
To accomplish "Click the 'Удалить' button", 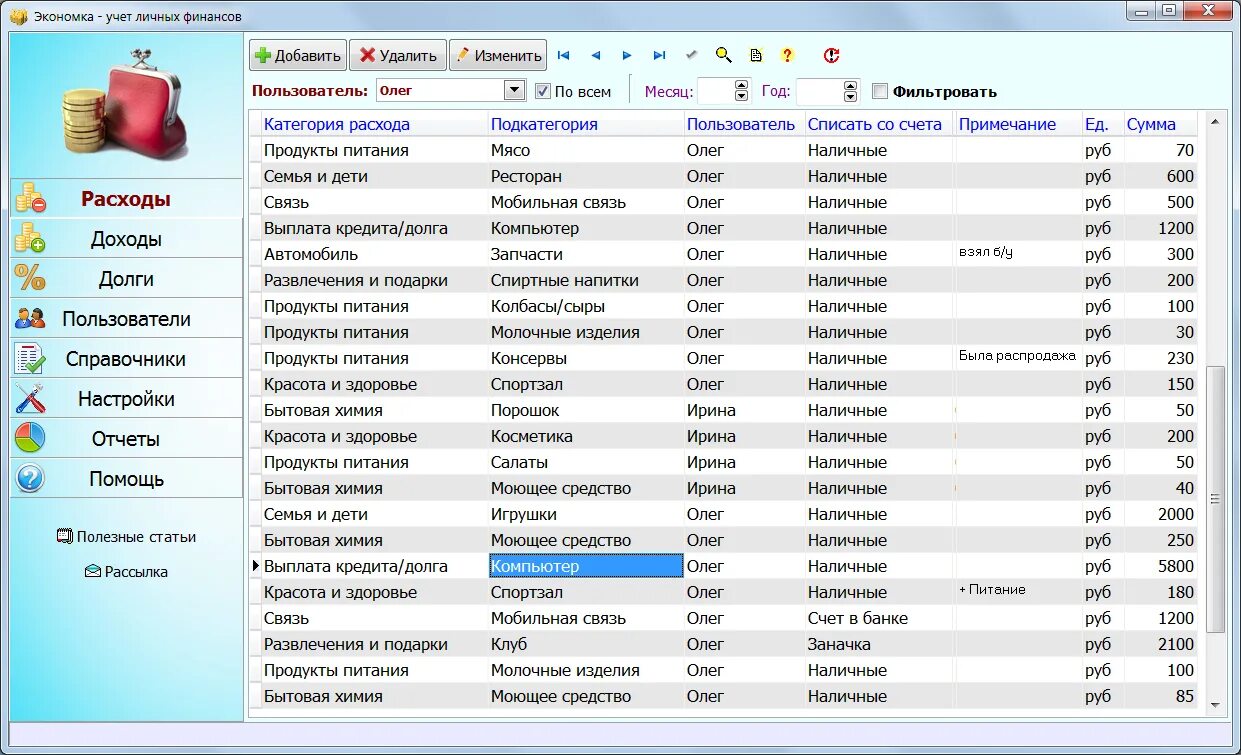I will 398,56.
